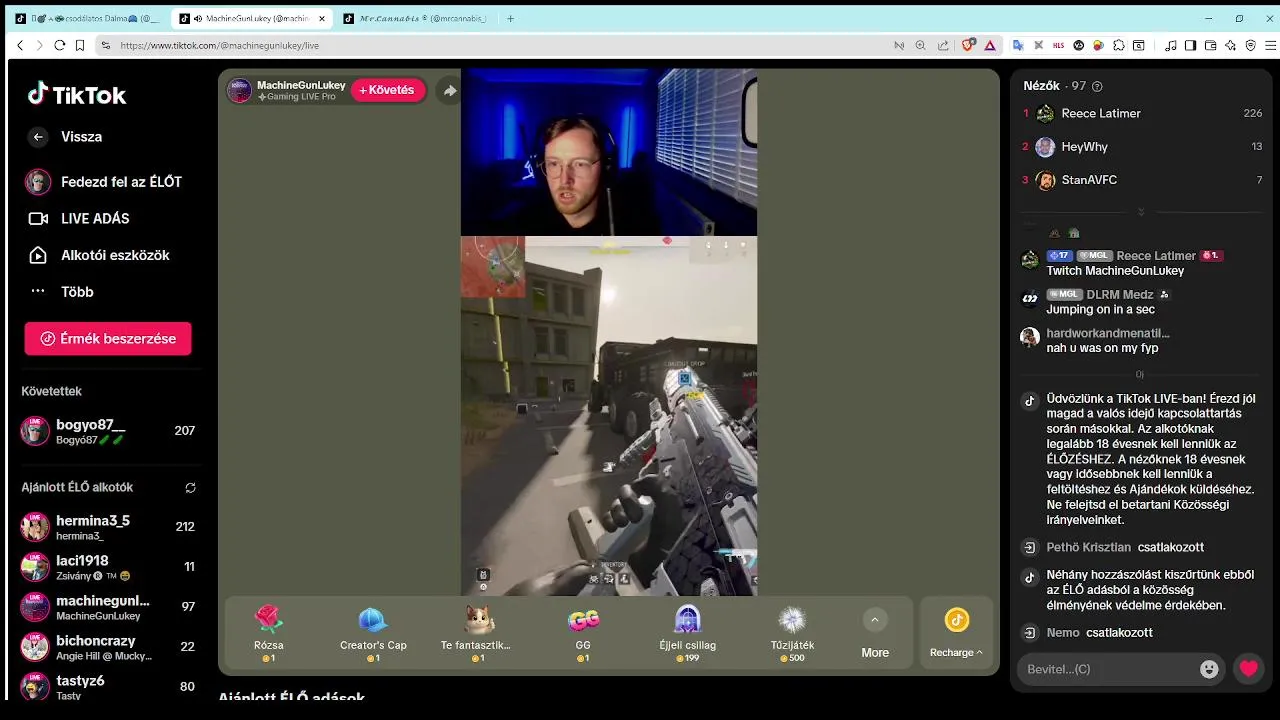
Task: Open the HLS extension icon
Action: (x=1059, y=45)
